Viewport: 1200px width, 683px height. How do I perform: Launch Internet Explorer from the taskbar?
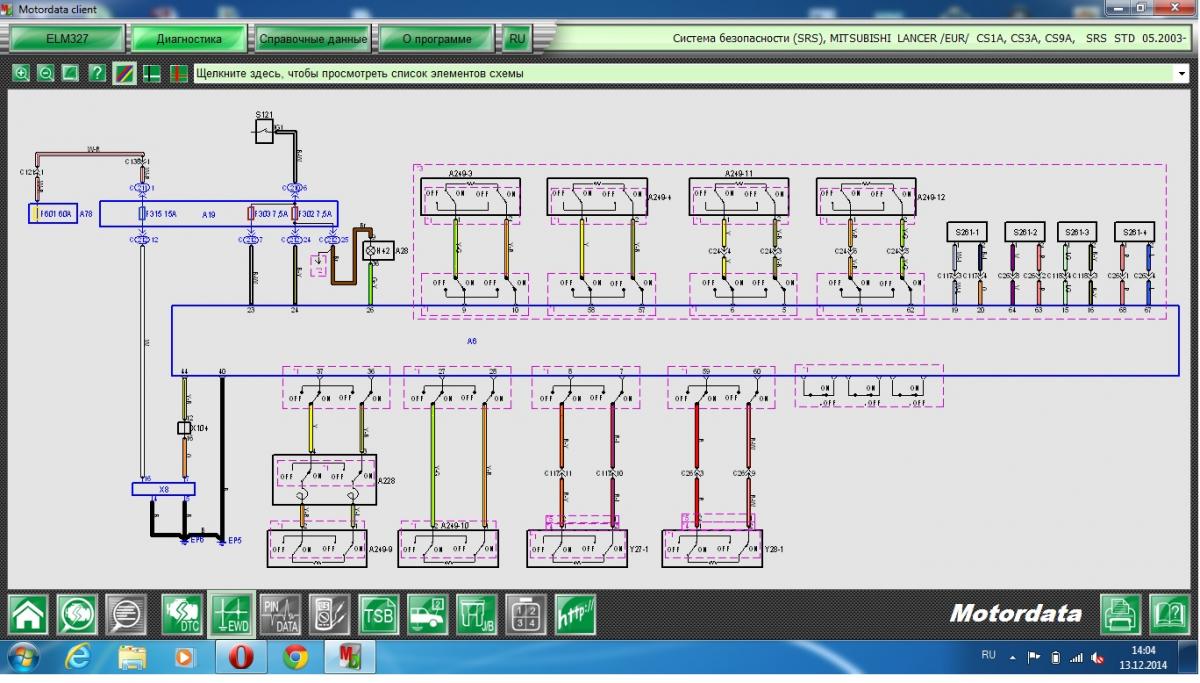[78, 657]
